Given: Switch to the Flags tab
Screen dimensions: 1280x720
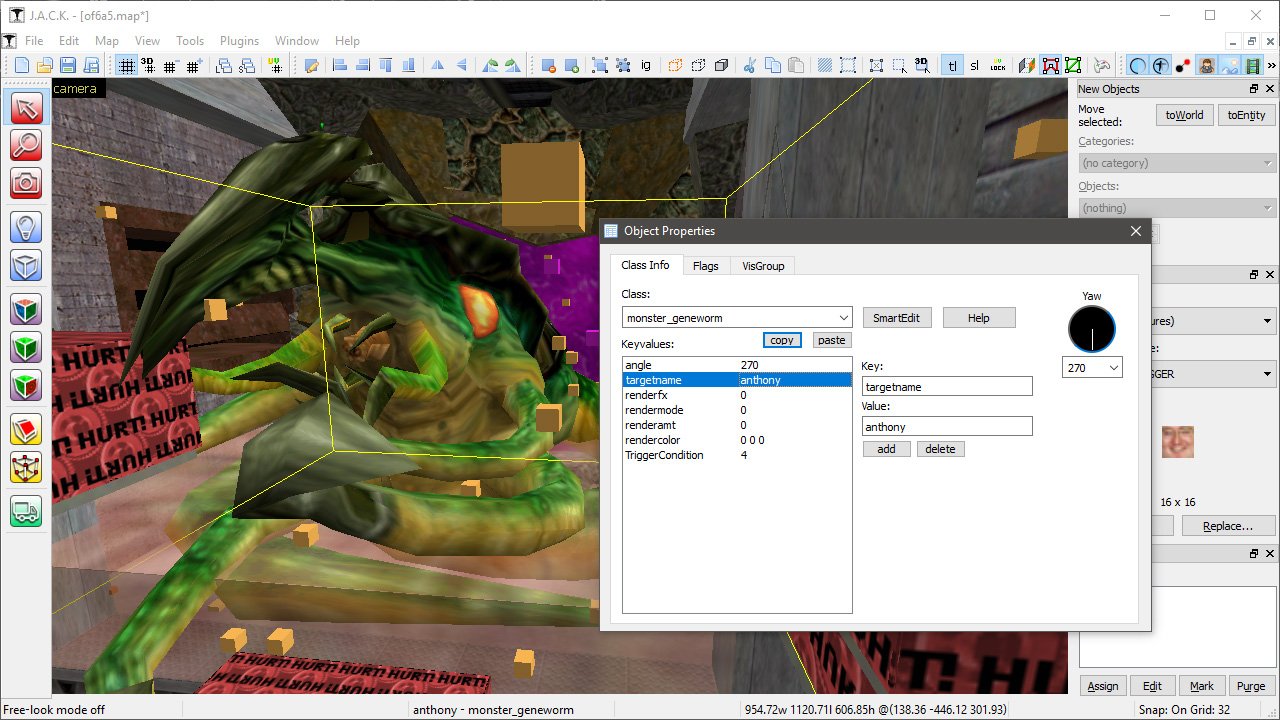Looking at the screenshot, I should click(x=705, y=265).
